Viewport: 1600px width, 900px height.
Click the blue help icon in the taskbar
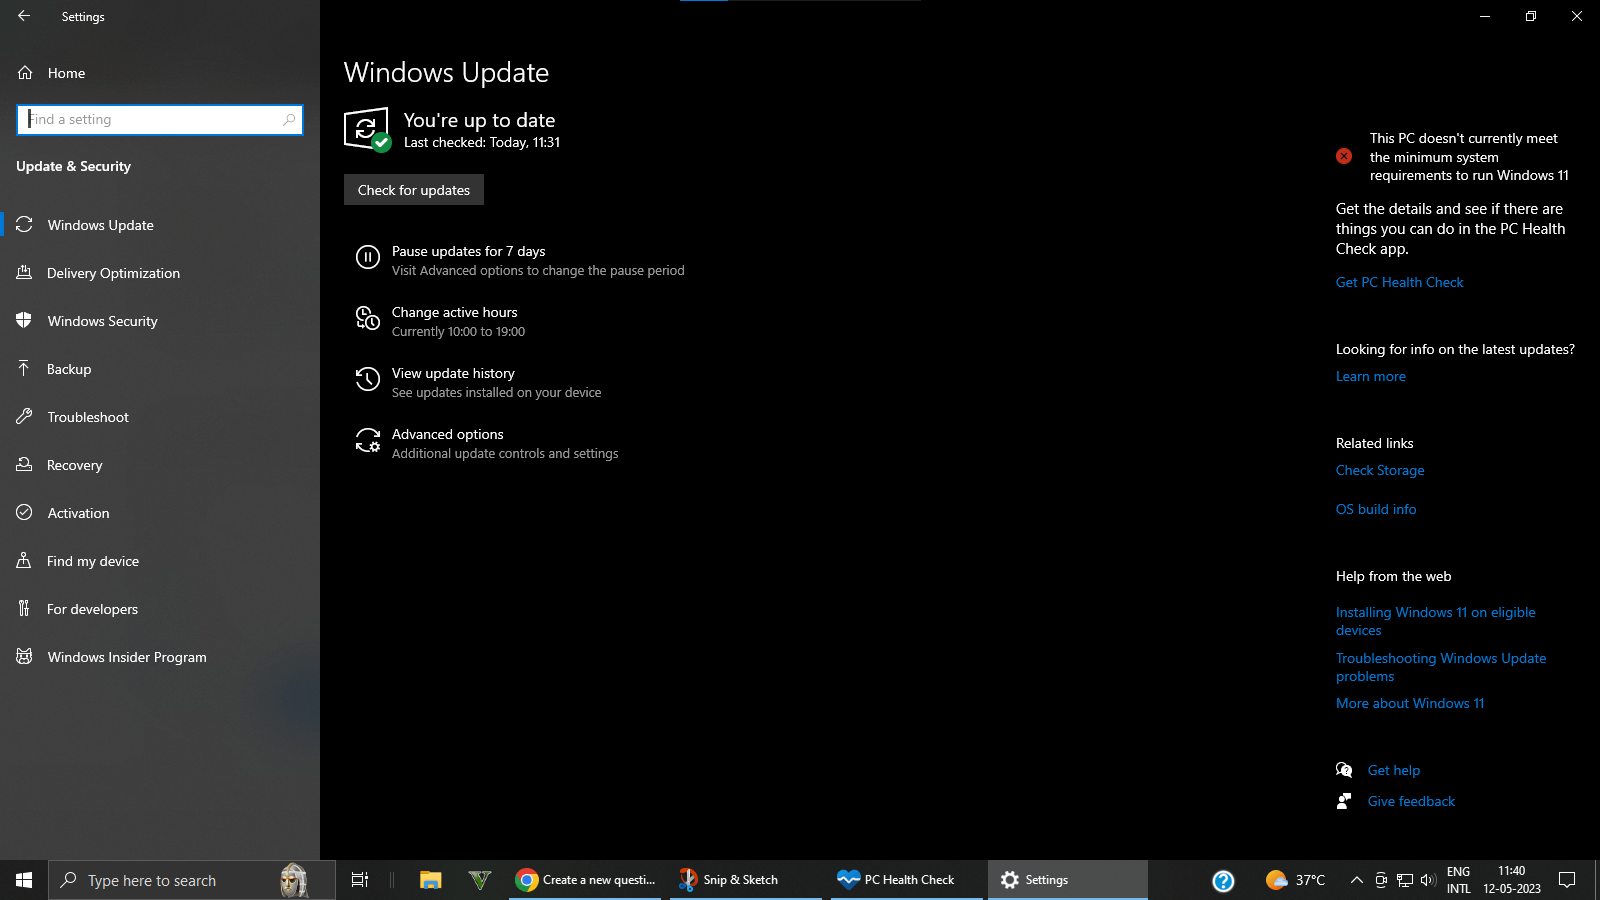(x=1223, y=880)
